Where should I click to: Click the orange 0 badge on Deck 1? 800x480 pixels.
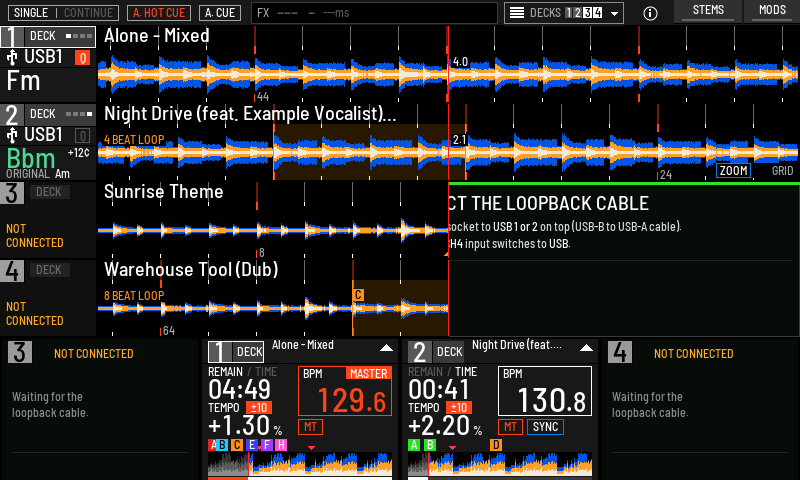(x=83, y=58)
